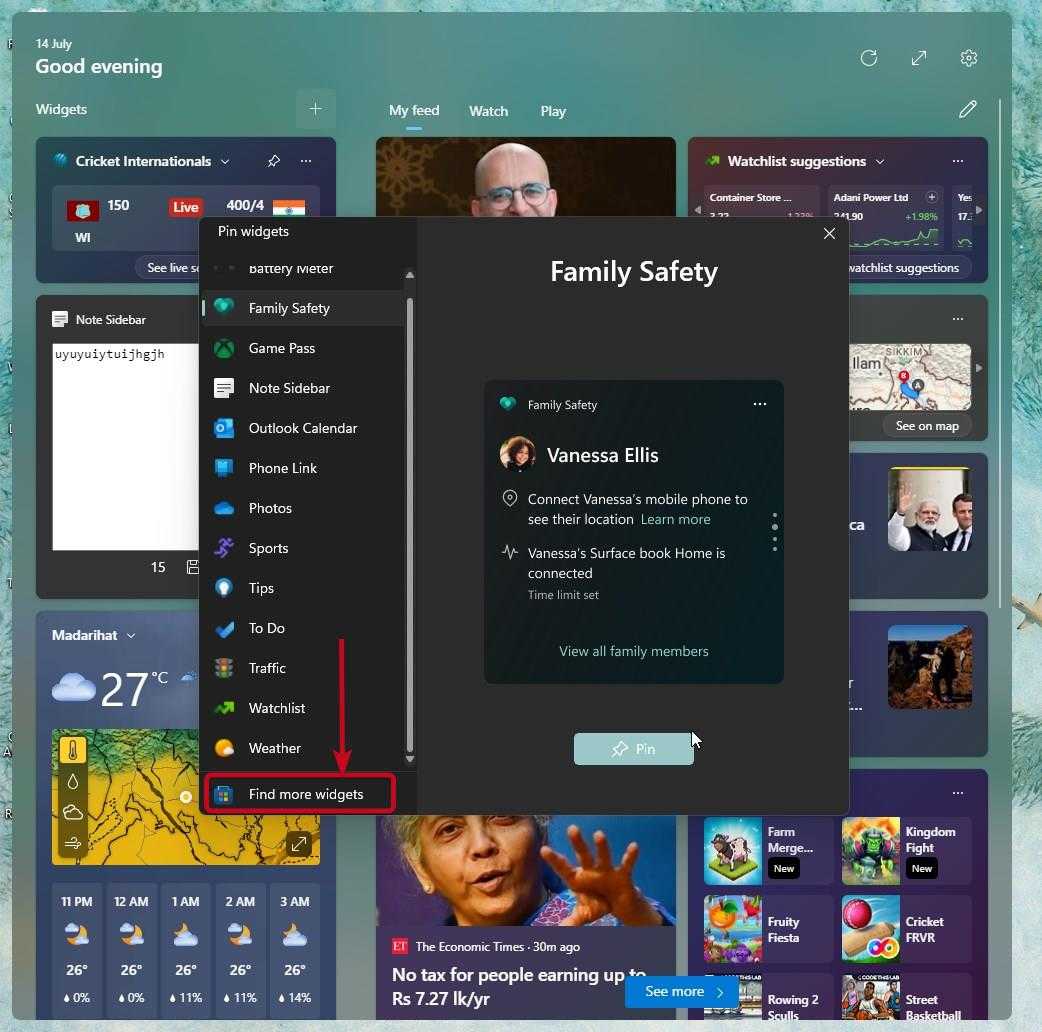This screenshot has width=1042, height=1032.
Task: Expand Madarihat location dropdown
Action: click(131, 635)
